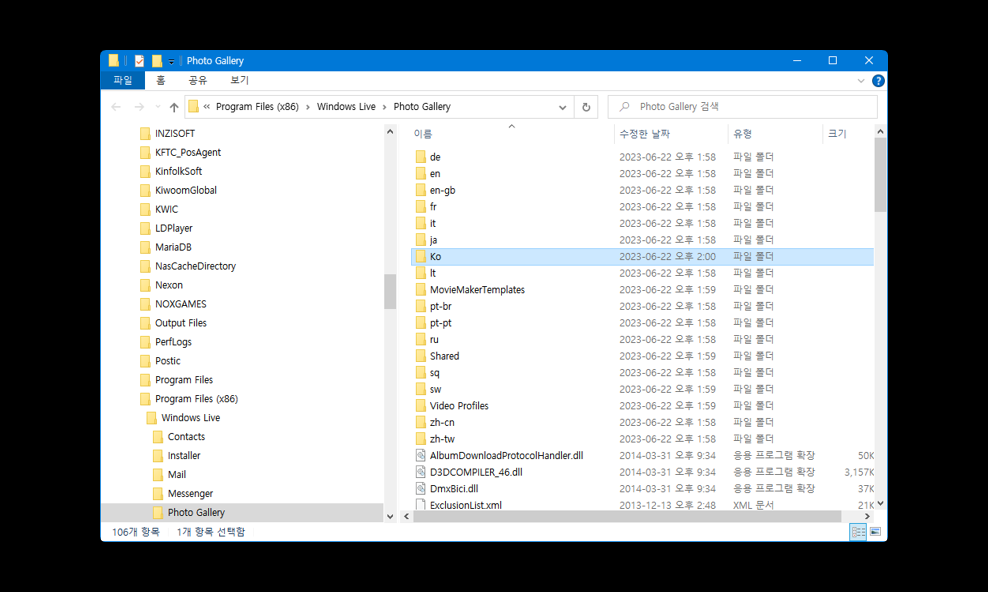This screenshot has width=988, height=592.
Task: Select the Ko folder row
Action: point(642,256)
